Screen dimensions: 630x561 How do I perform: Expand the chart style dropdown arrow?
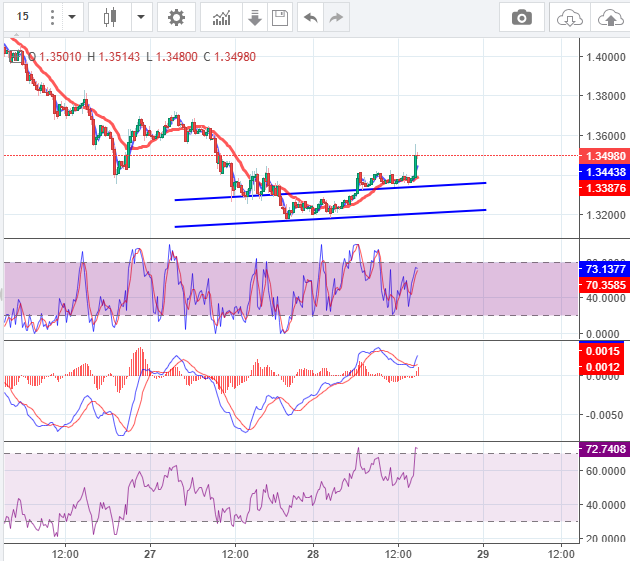tap(141, 17)
